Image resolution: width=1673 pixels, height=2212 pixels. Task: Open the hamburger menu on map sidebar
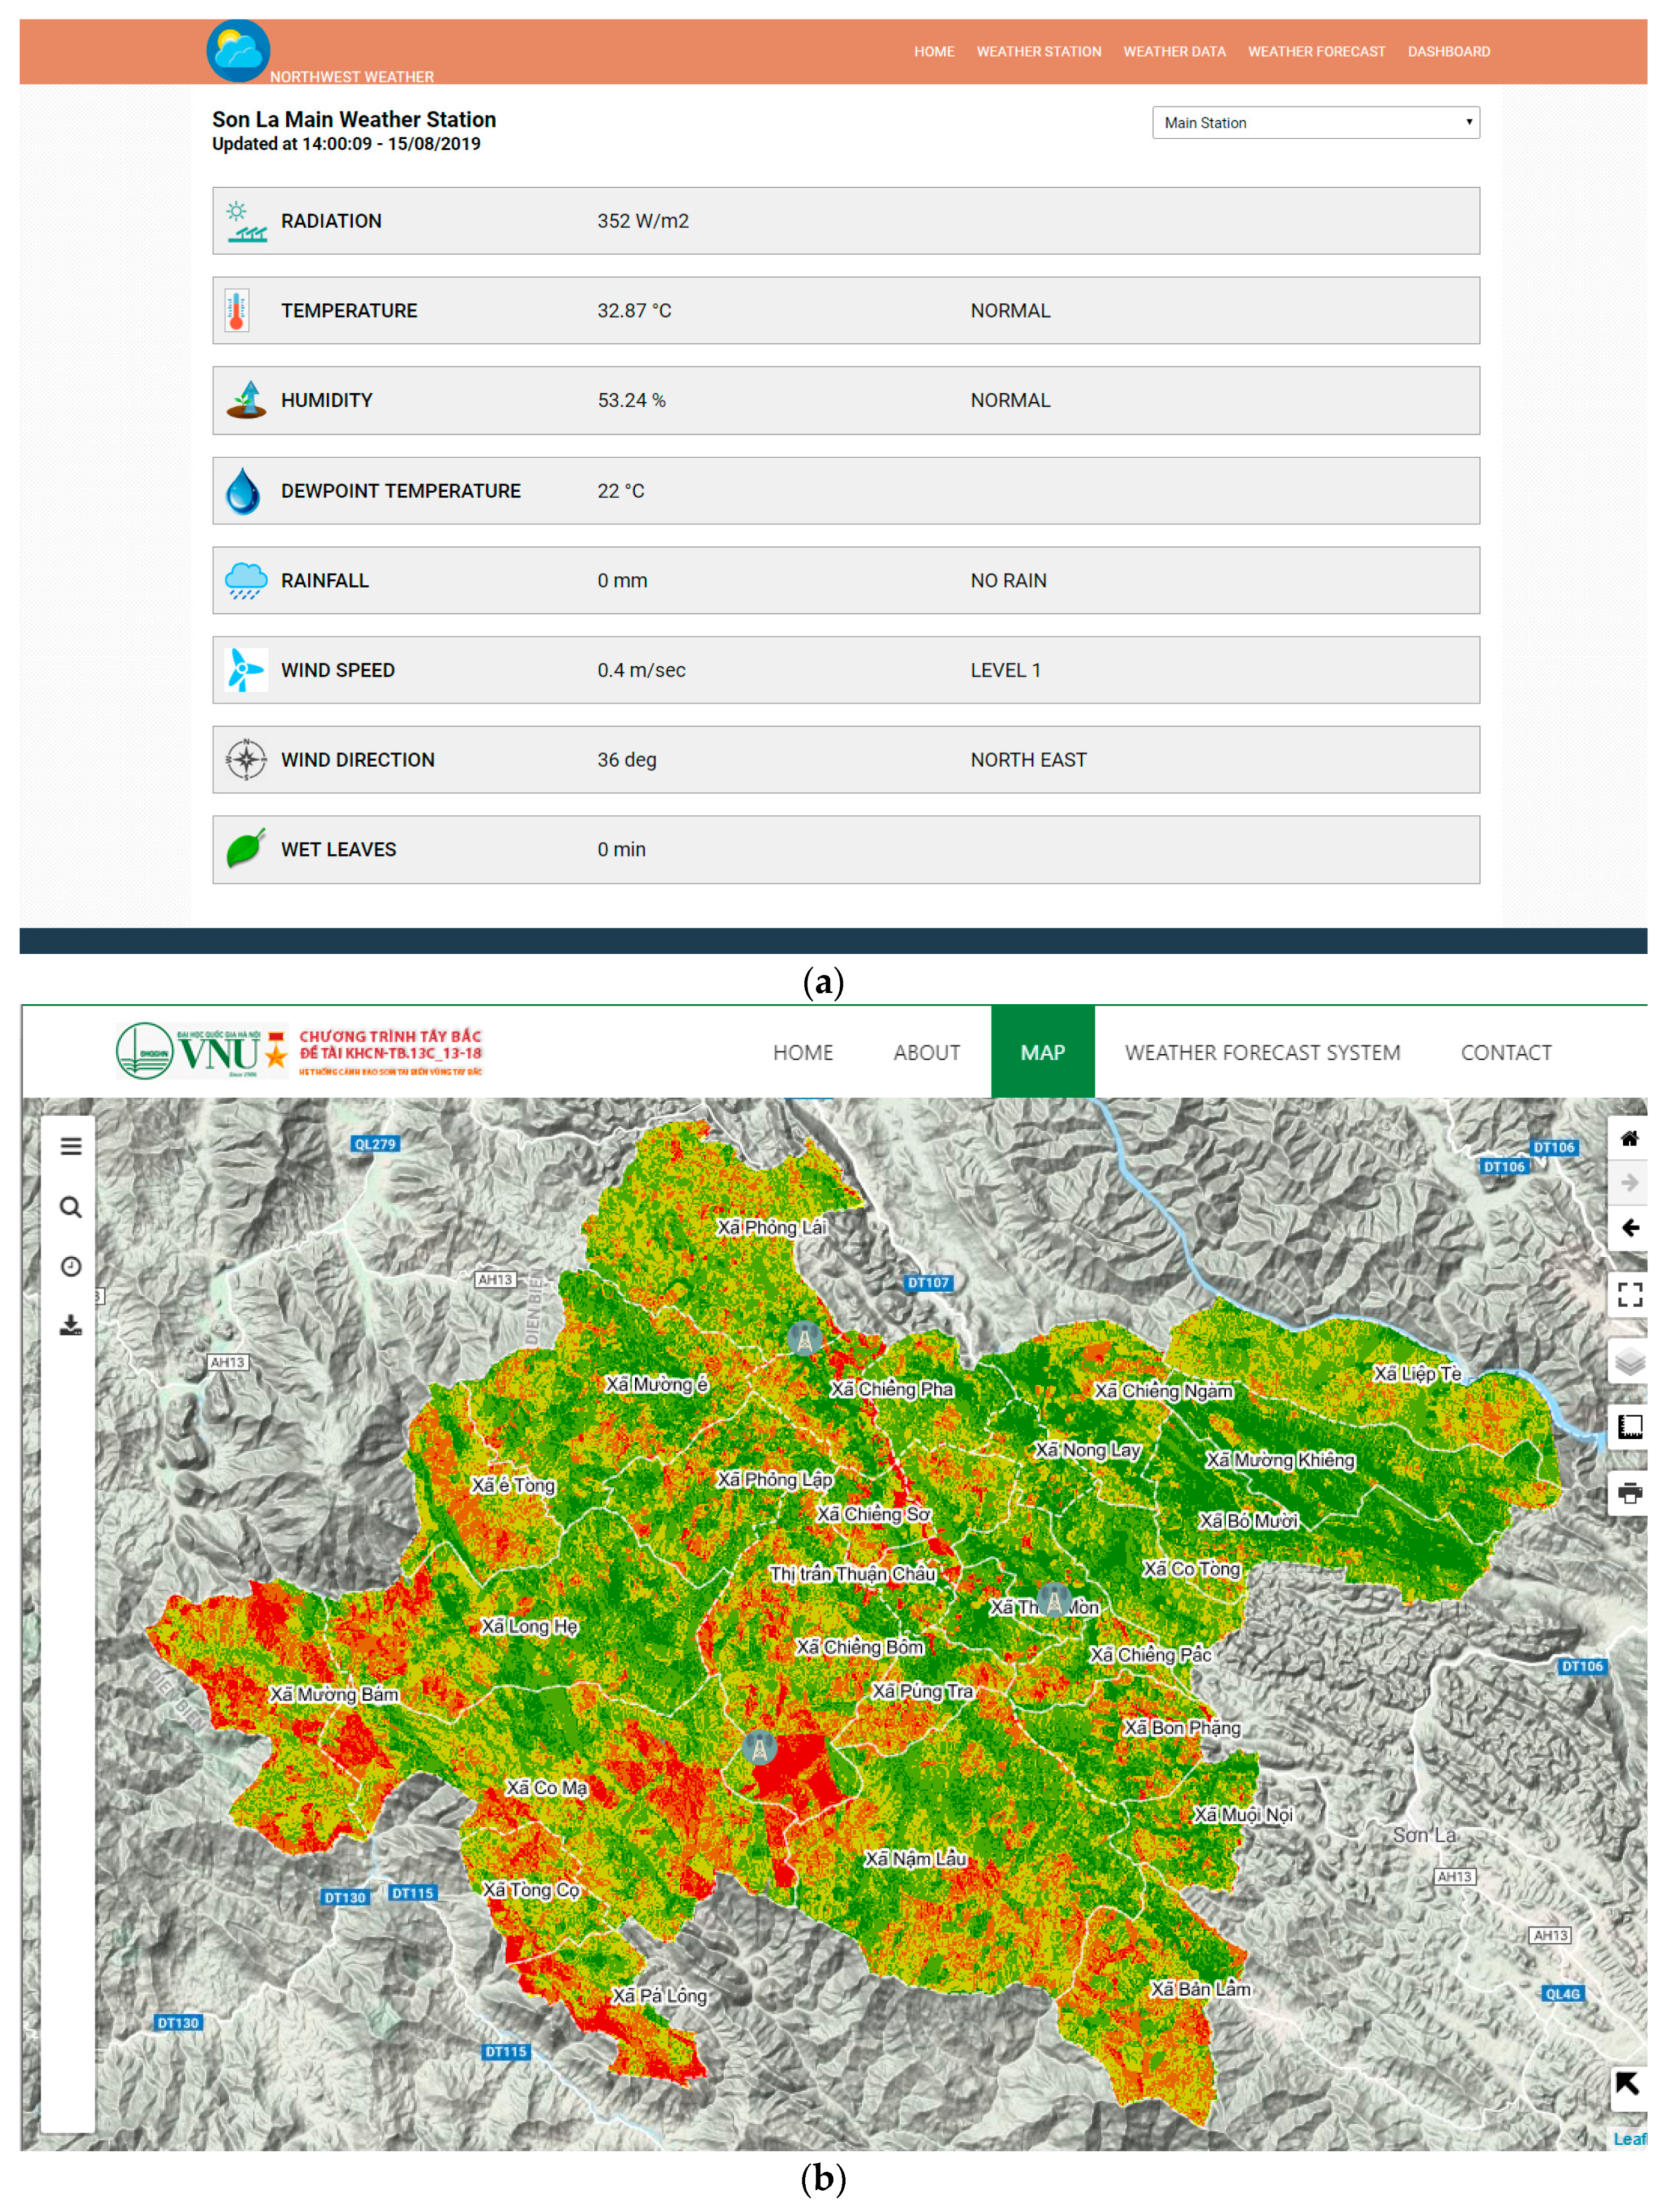(71, 1146)
